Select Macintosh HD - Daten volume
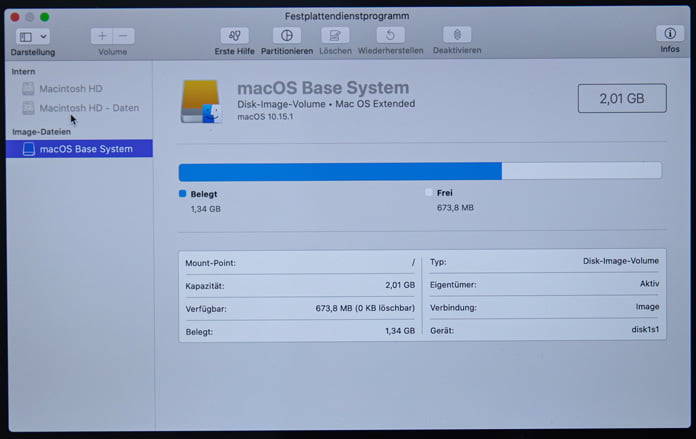 (x=88, y=108)
